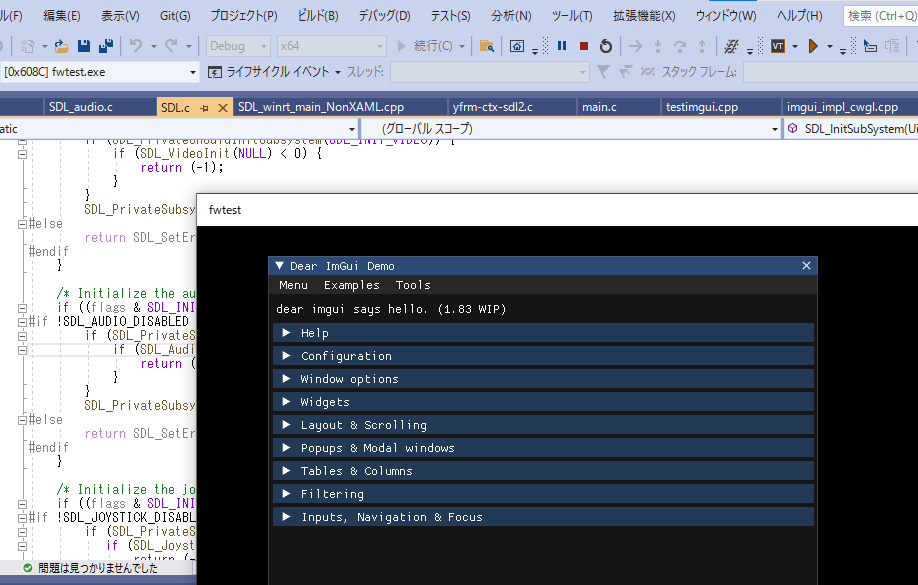Open the ImGui Menu menu
This screenshot has height=585, width=918.
[293, 285]
